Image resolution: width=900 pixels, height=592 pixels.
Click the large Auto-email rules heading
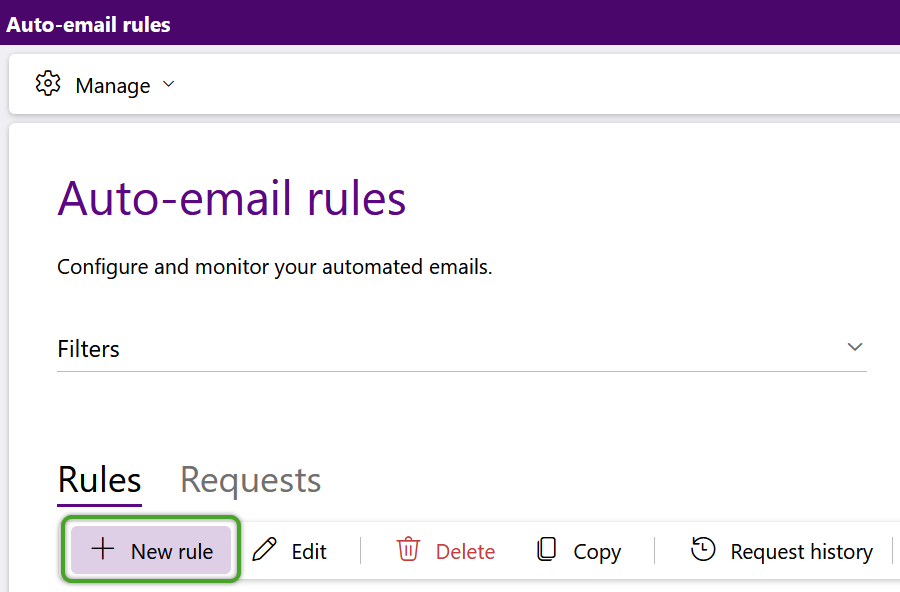click(x=232, y=198)
